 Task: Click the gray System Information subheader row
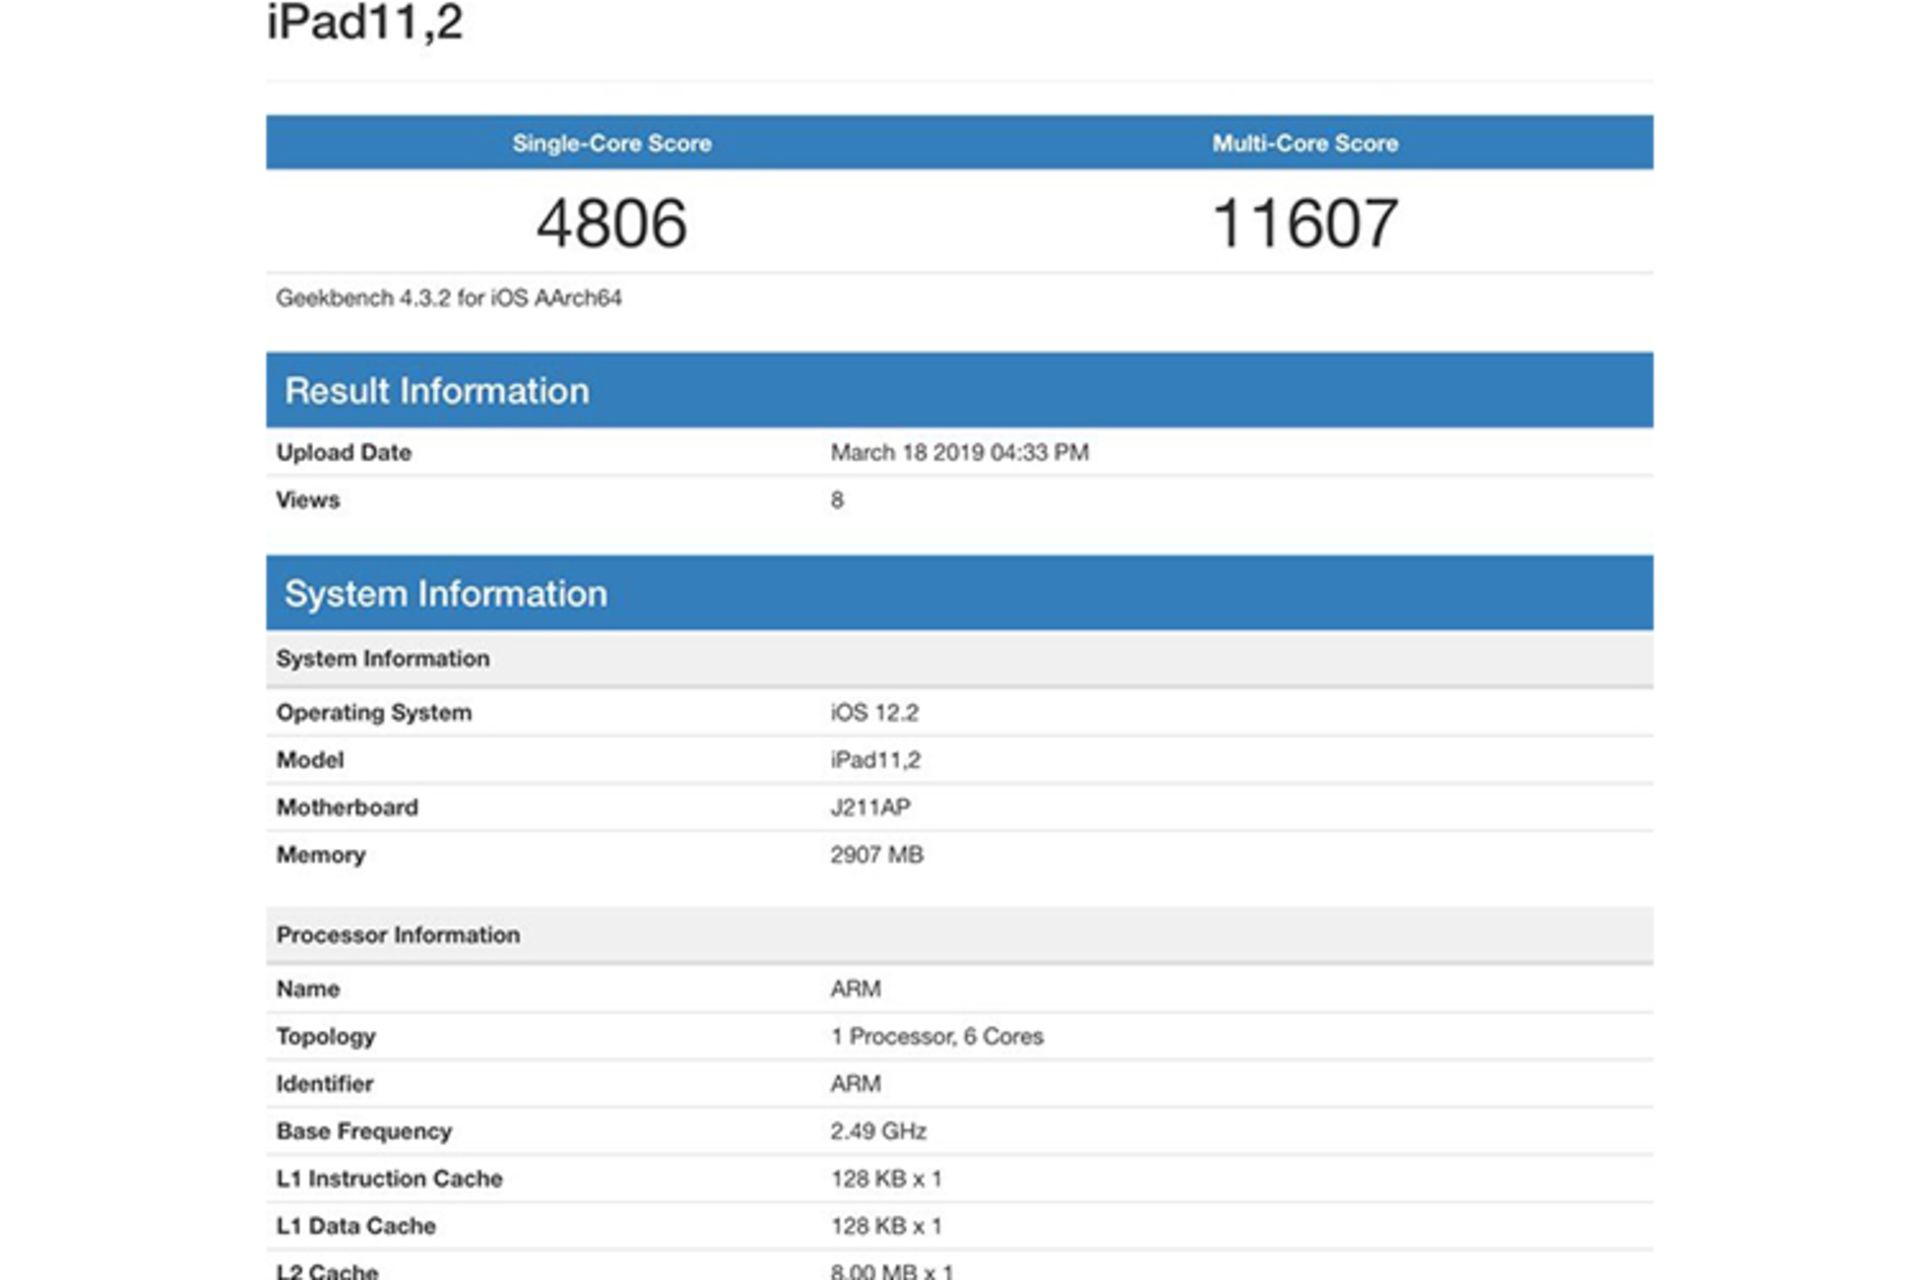click(383, 659)
